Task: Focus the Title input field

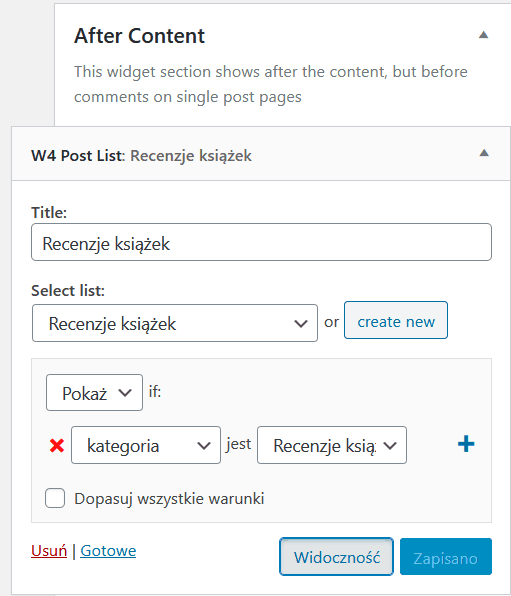Action: [x=262, y=242]
